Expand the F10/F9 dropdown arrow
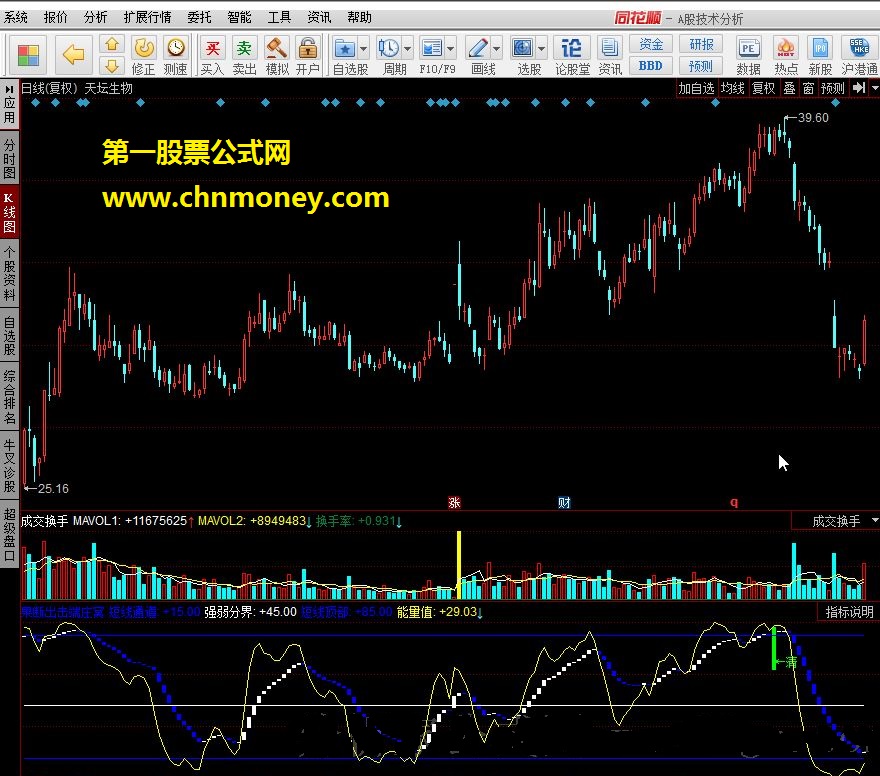Image resolution: width=880 pixels, height=776 pixels. click(x=451, y=49)
